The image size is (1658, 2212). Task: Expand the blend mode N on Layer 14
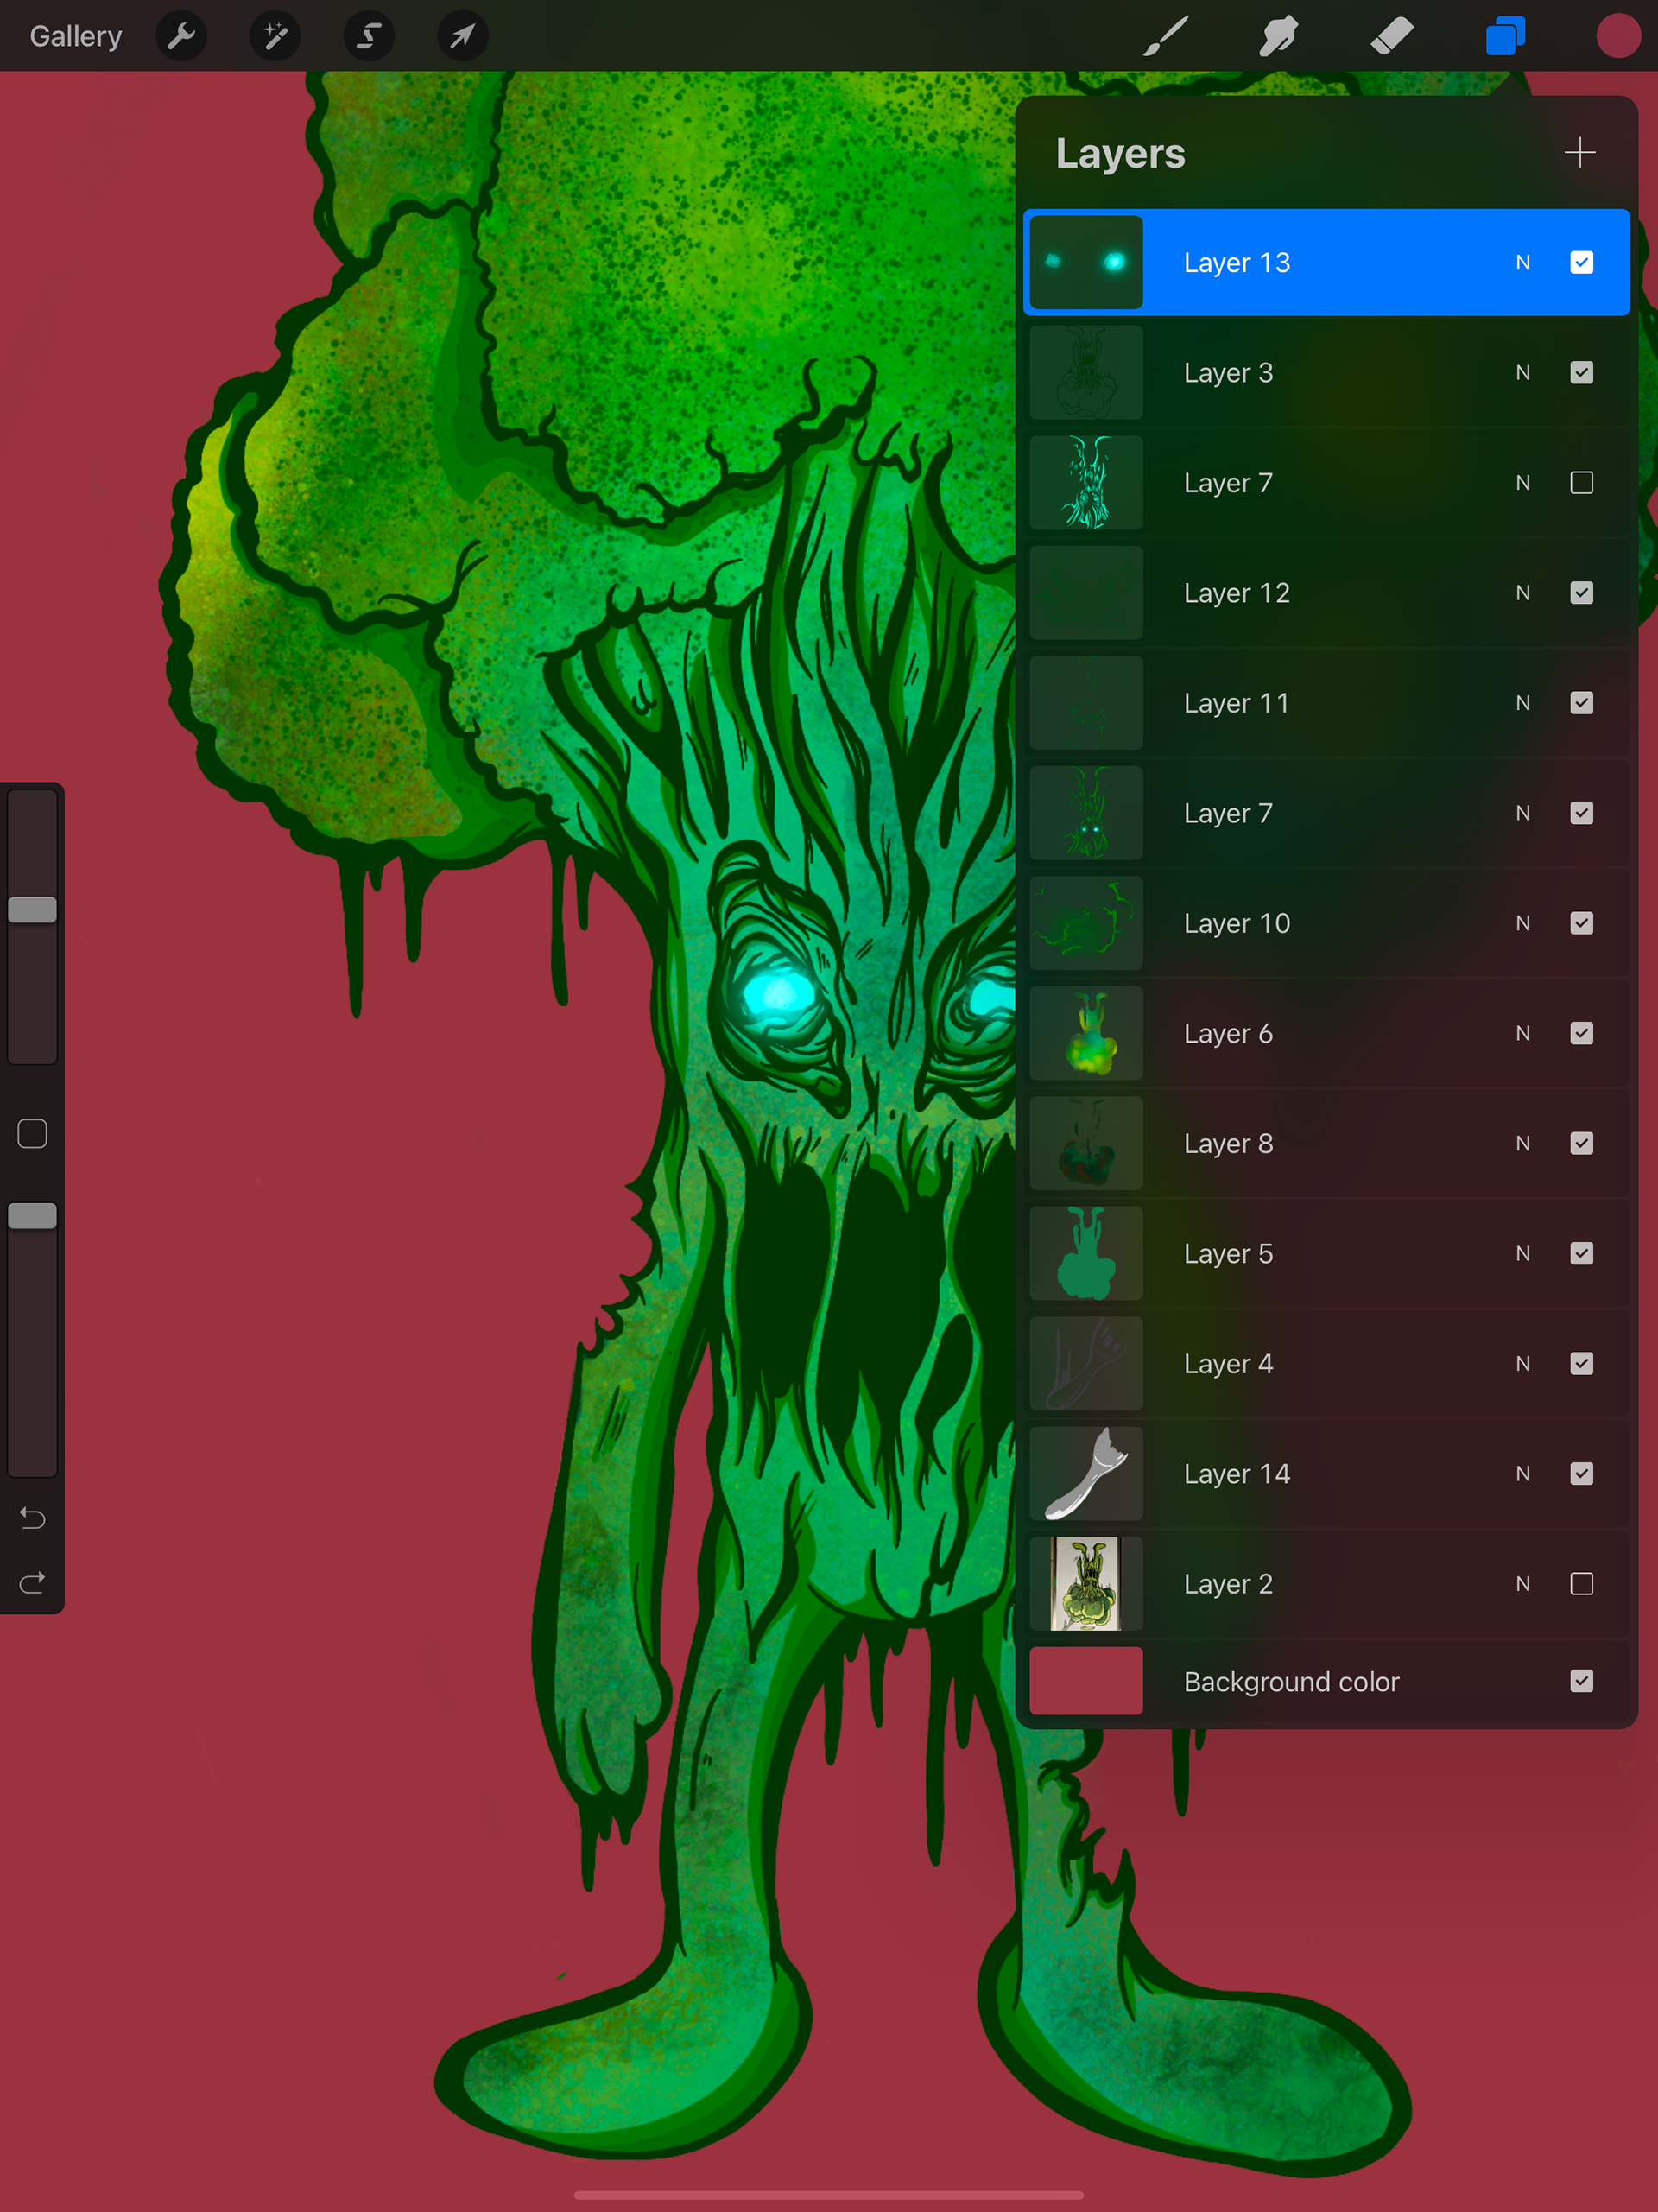pos(1522,1474)
